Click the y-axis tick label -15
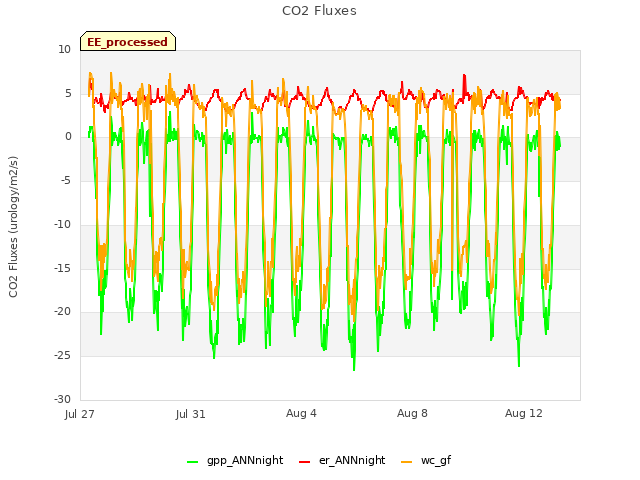 click(x=62, y=268)
